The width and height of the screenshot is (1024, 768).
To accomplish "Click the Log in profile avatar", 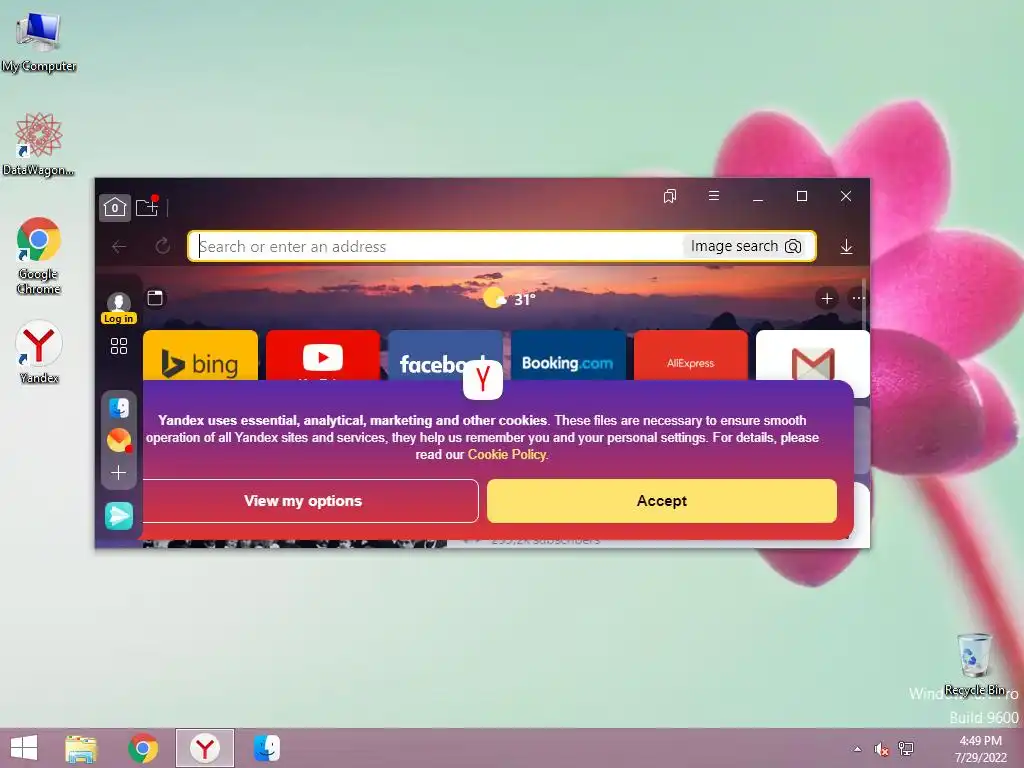I will click(119, 308).
